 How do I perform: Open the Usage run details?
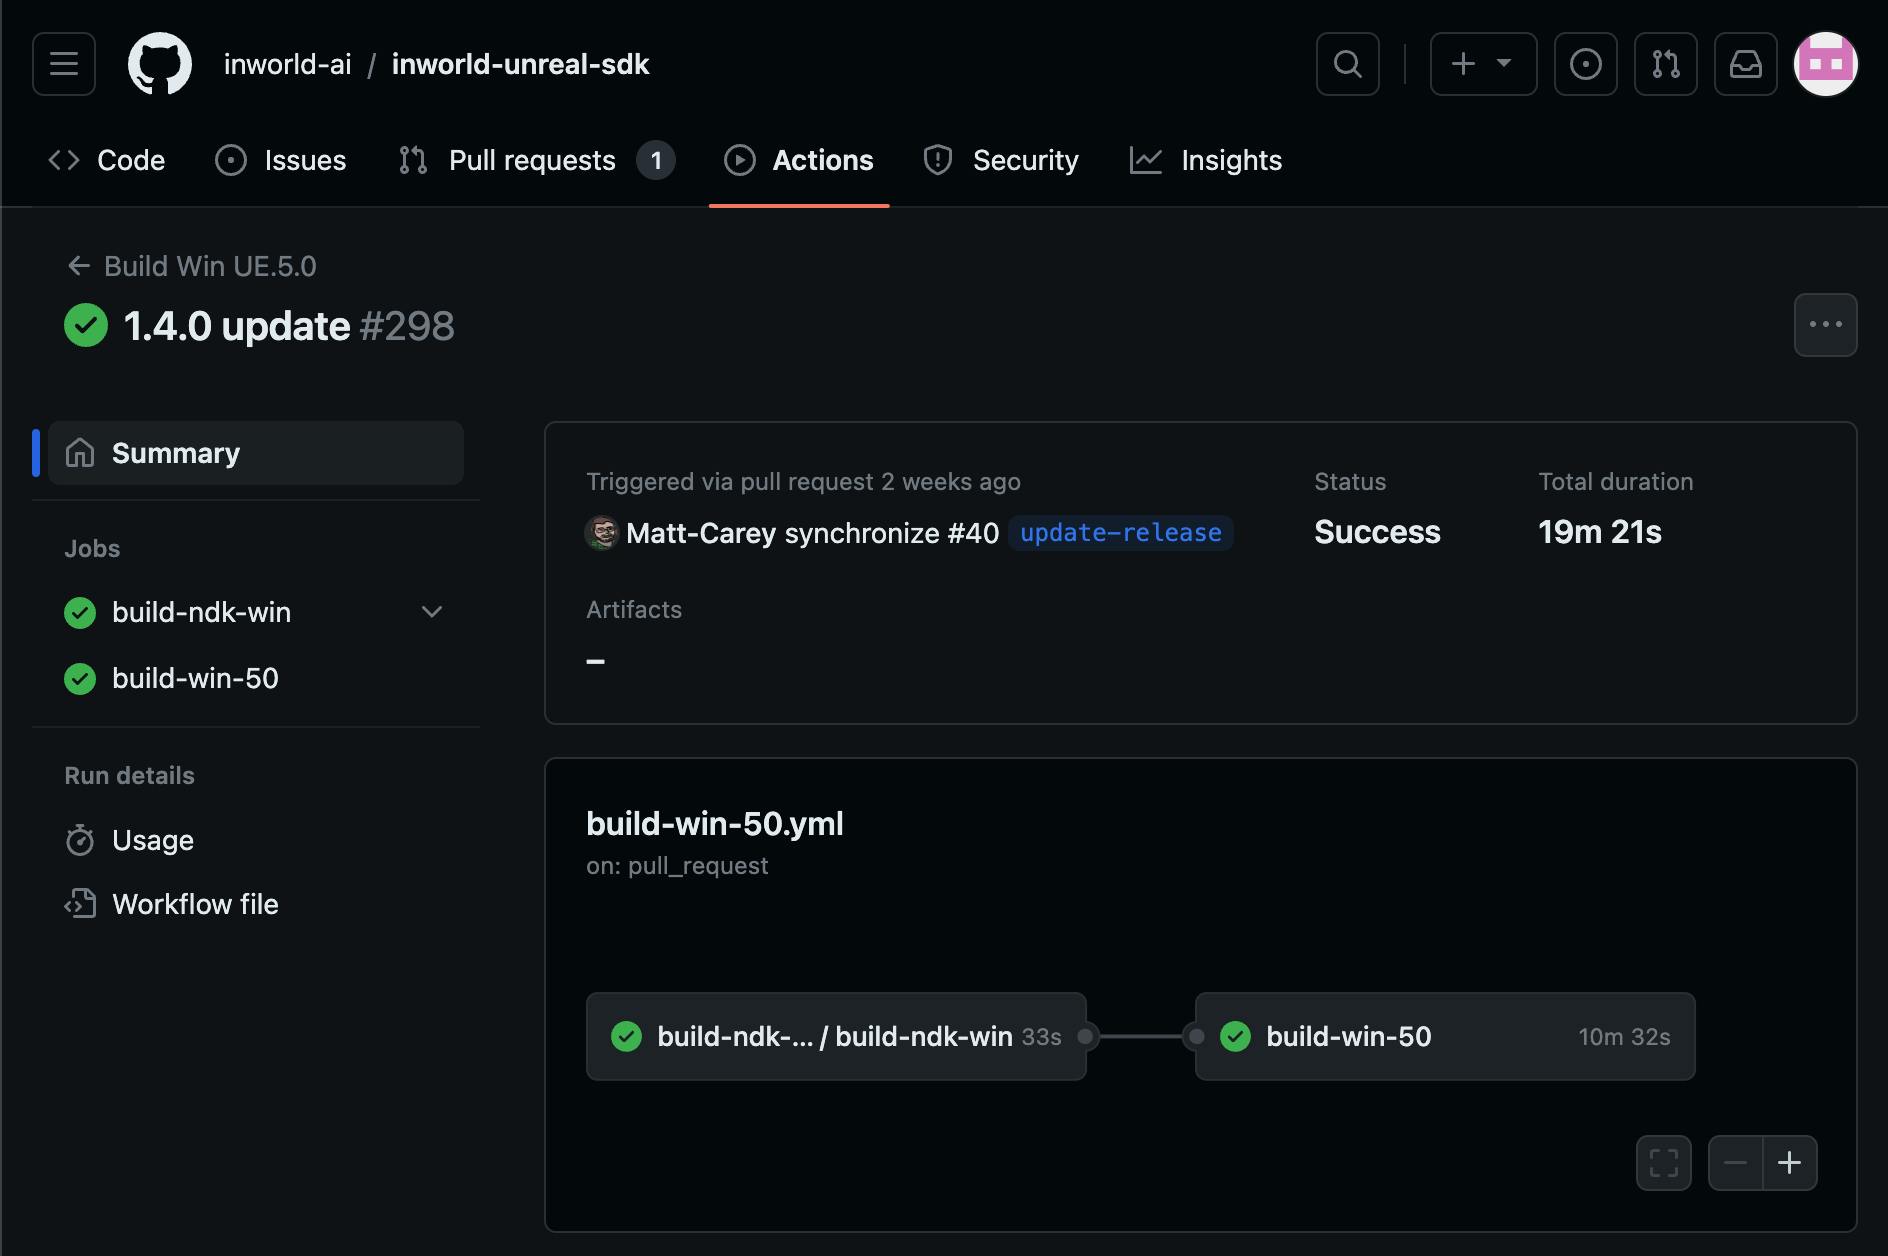[x=153, y=840]
